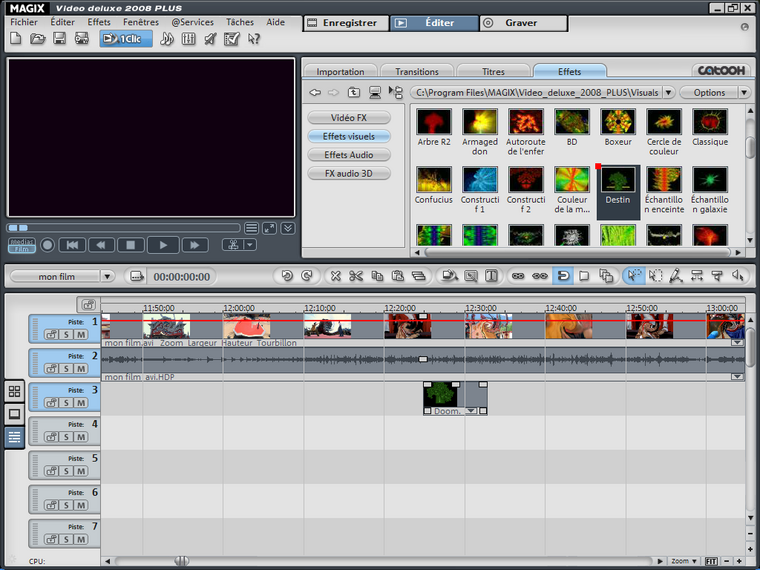The width and height of the screenshot is (760, 570).
Task: Select the curve pencil mouse mode
Action: click(x=676, y=276)
